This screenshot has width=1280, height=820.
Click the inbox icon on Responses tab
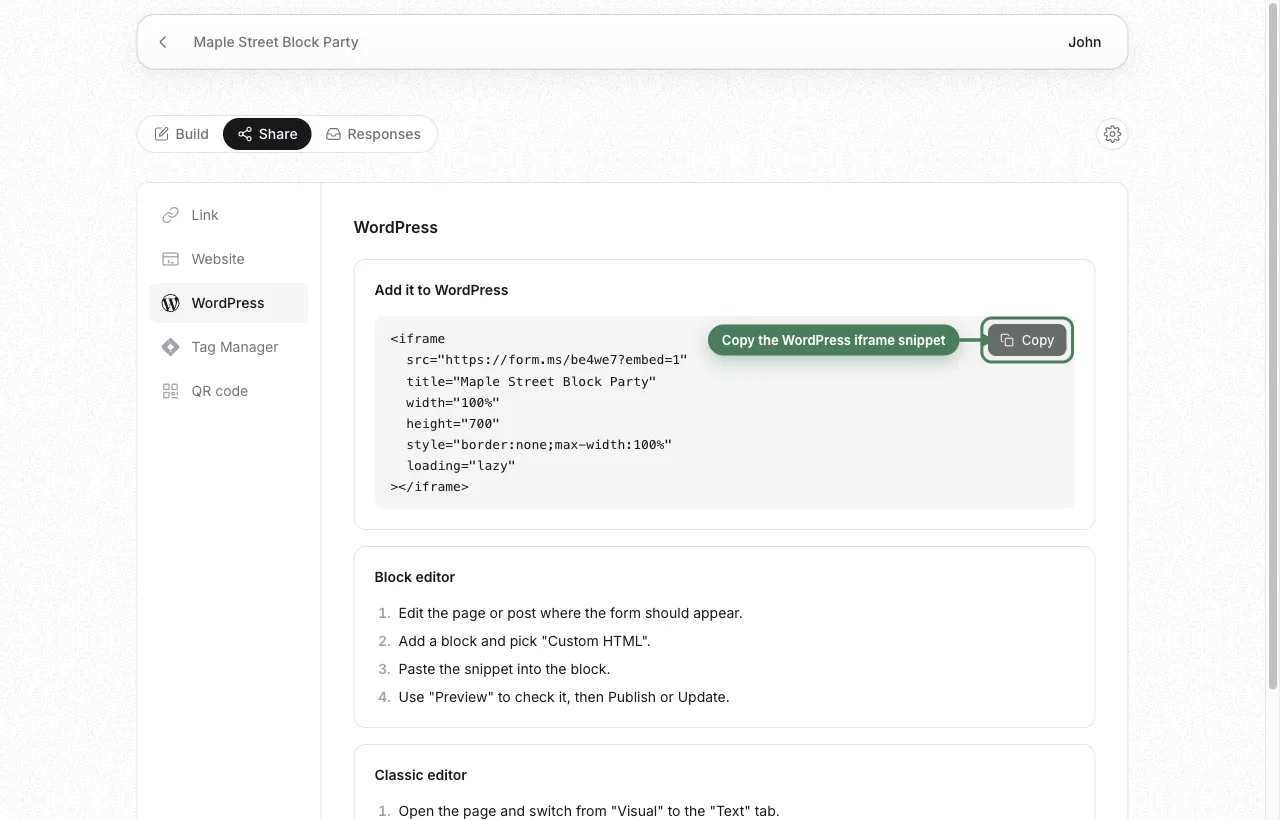pos(333,134)
